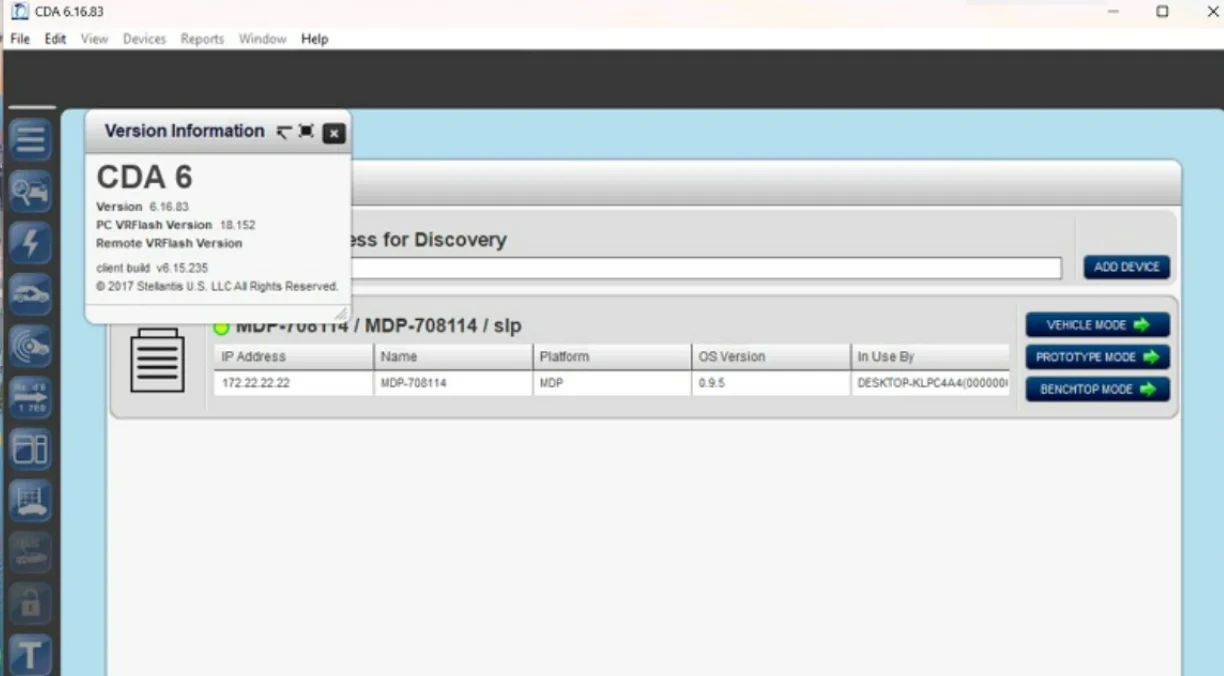This screenshot has height=676, width=1224.
Task: Launch PROTOTYPE MODE
Action: (1097, 357)
